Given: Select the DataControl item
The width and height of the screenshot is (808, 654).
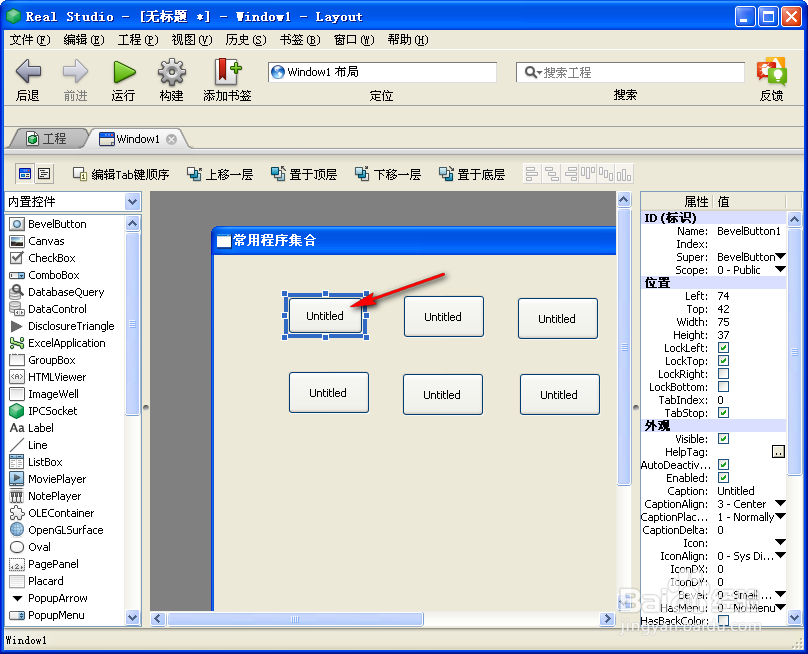Looking at the screenshot, I should coord(57,309).
